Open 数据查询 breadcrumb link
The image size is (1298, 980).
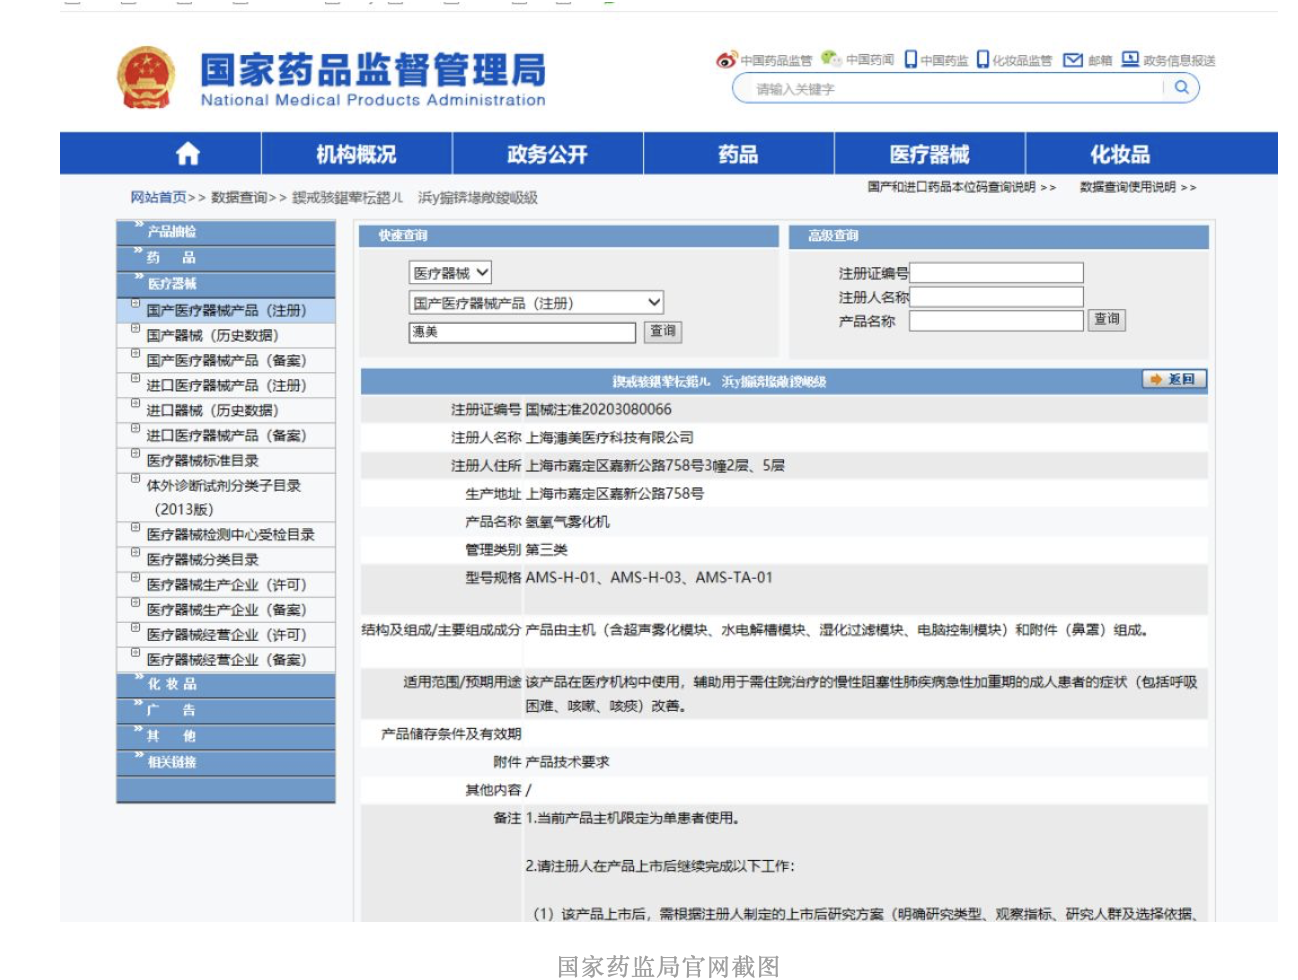(x=239, y=197)
